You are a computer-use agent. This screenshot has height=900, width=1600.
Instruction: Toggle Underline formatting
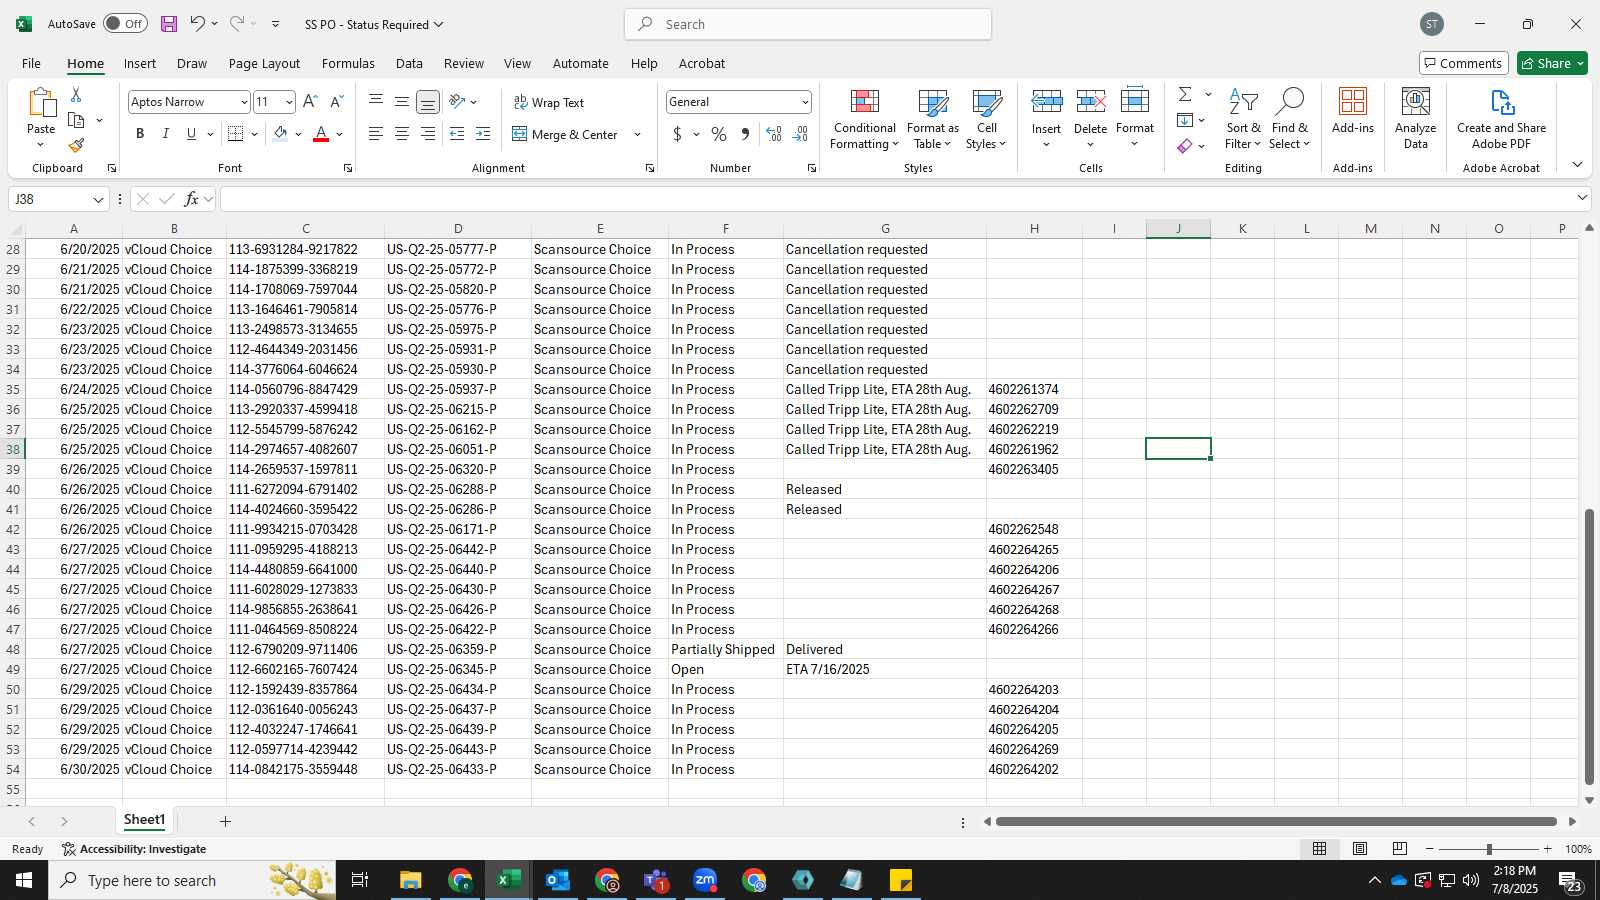pos(191,134)
